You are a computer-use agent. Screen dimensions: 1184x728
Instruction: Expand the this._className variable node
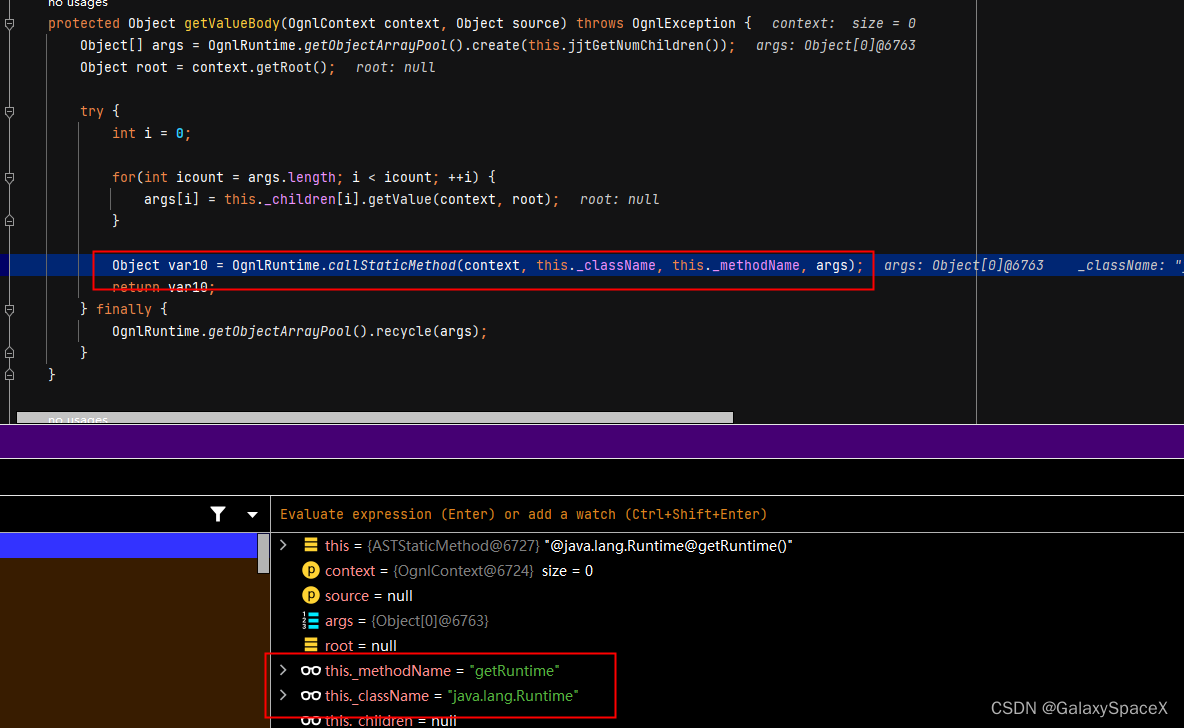(x=283, y=695)
